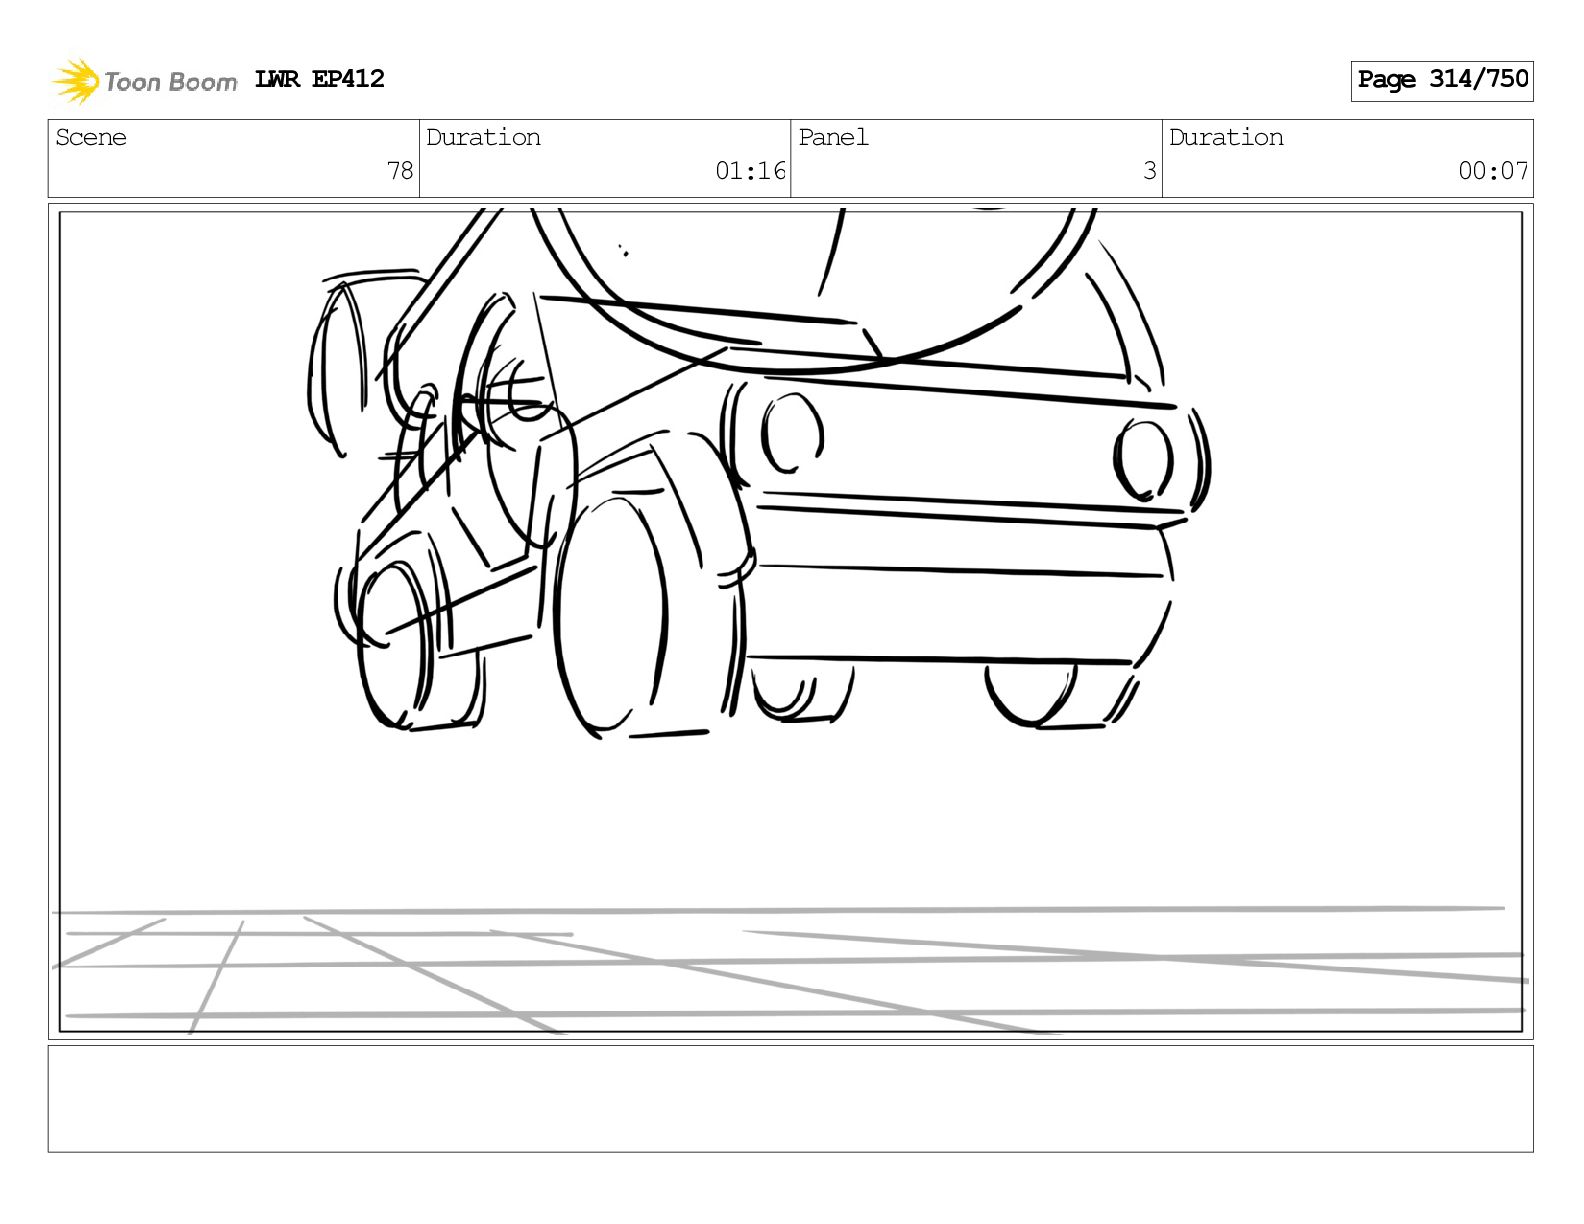Click the truck's right round headlight
Viewport: 1584px width, 1224px height.
(x=1144, y=459)
